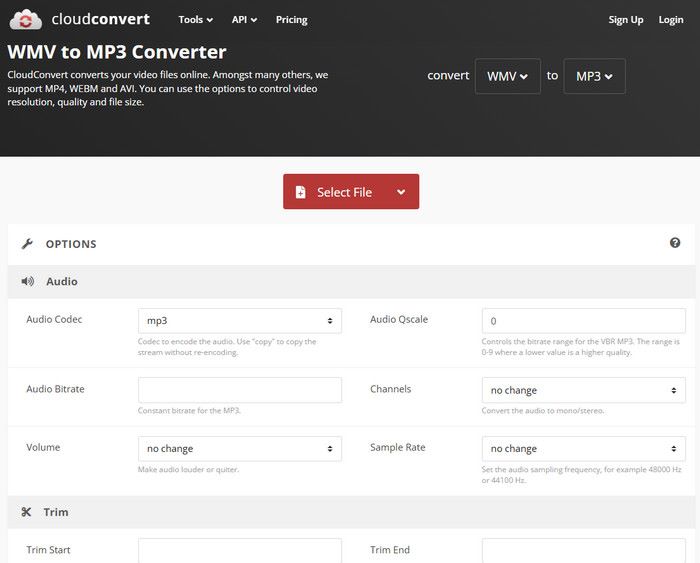Click the help question mark icon in Options

(675, 242)
